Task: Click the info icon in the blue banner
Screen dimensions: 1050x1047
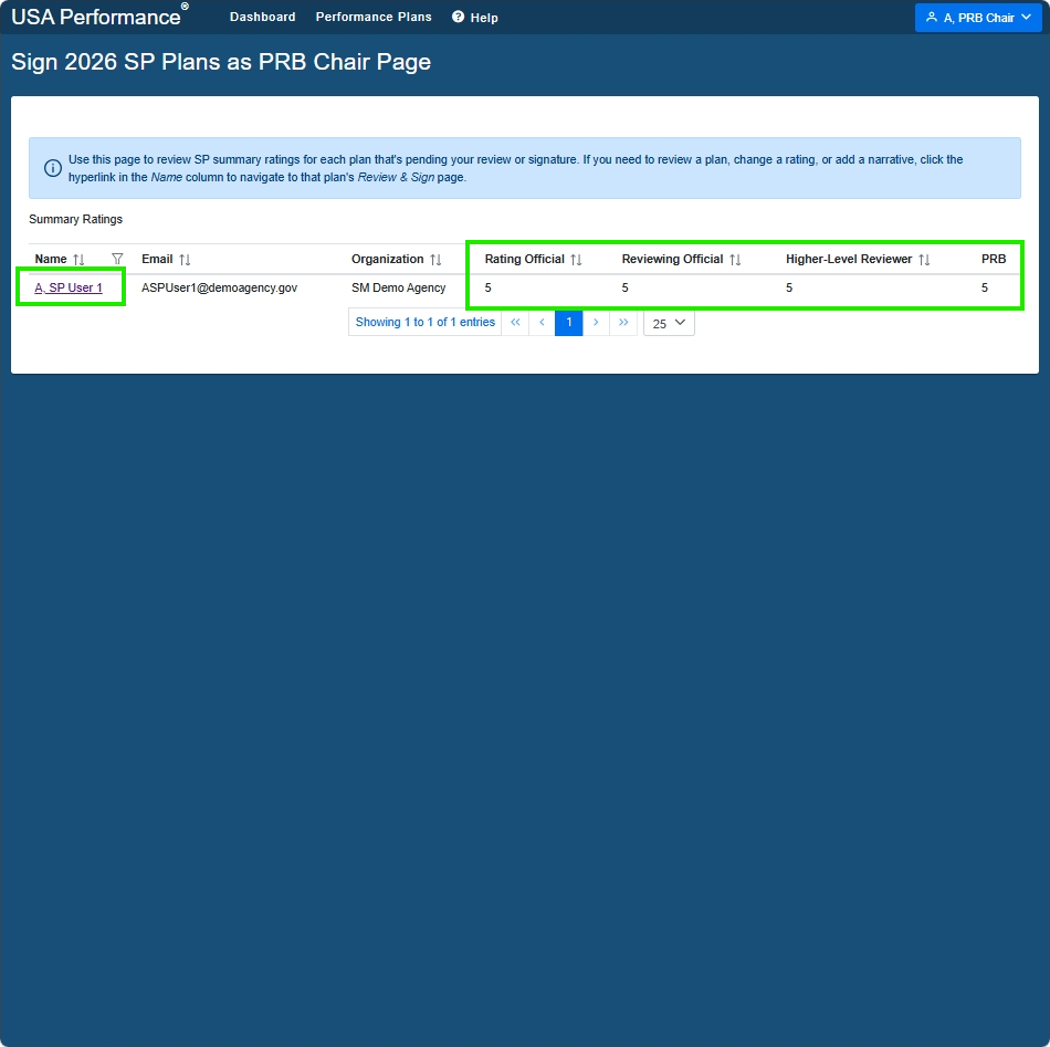Action: [53, 168]
